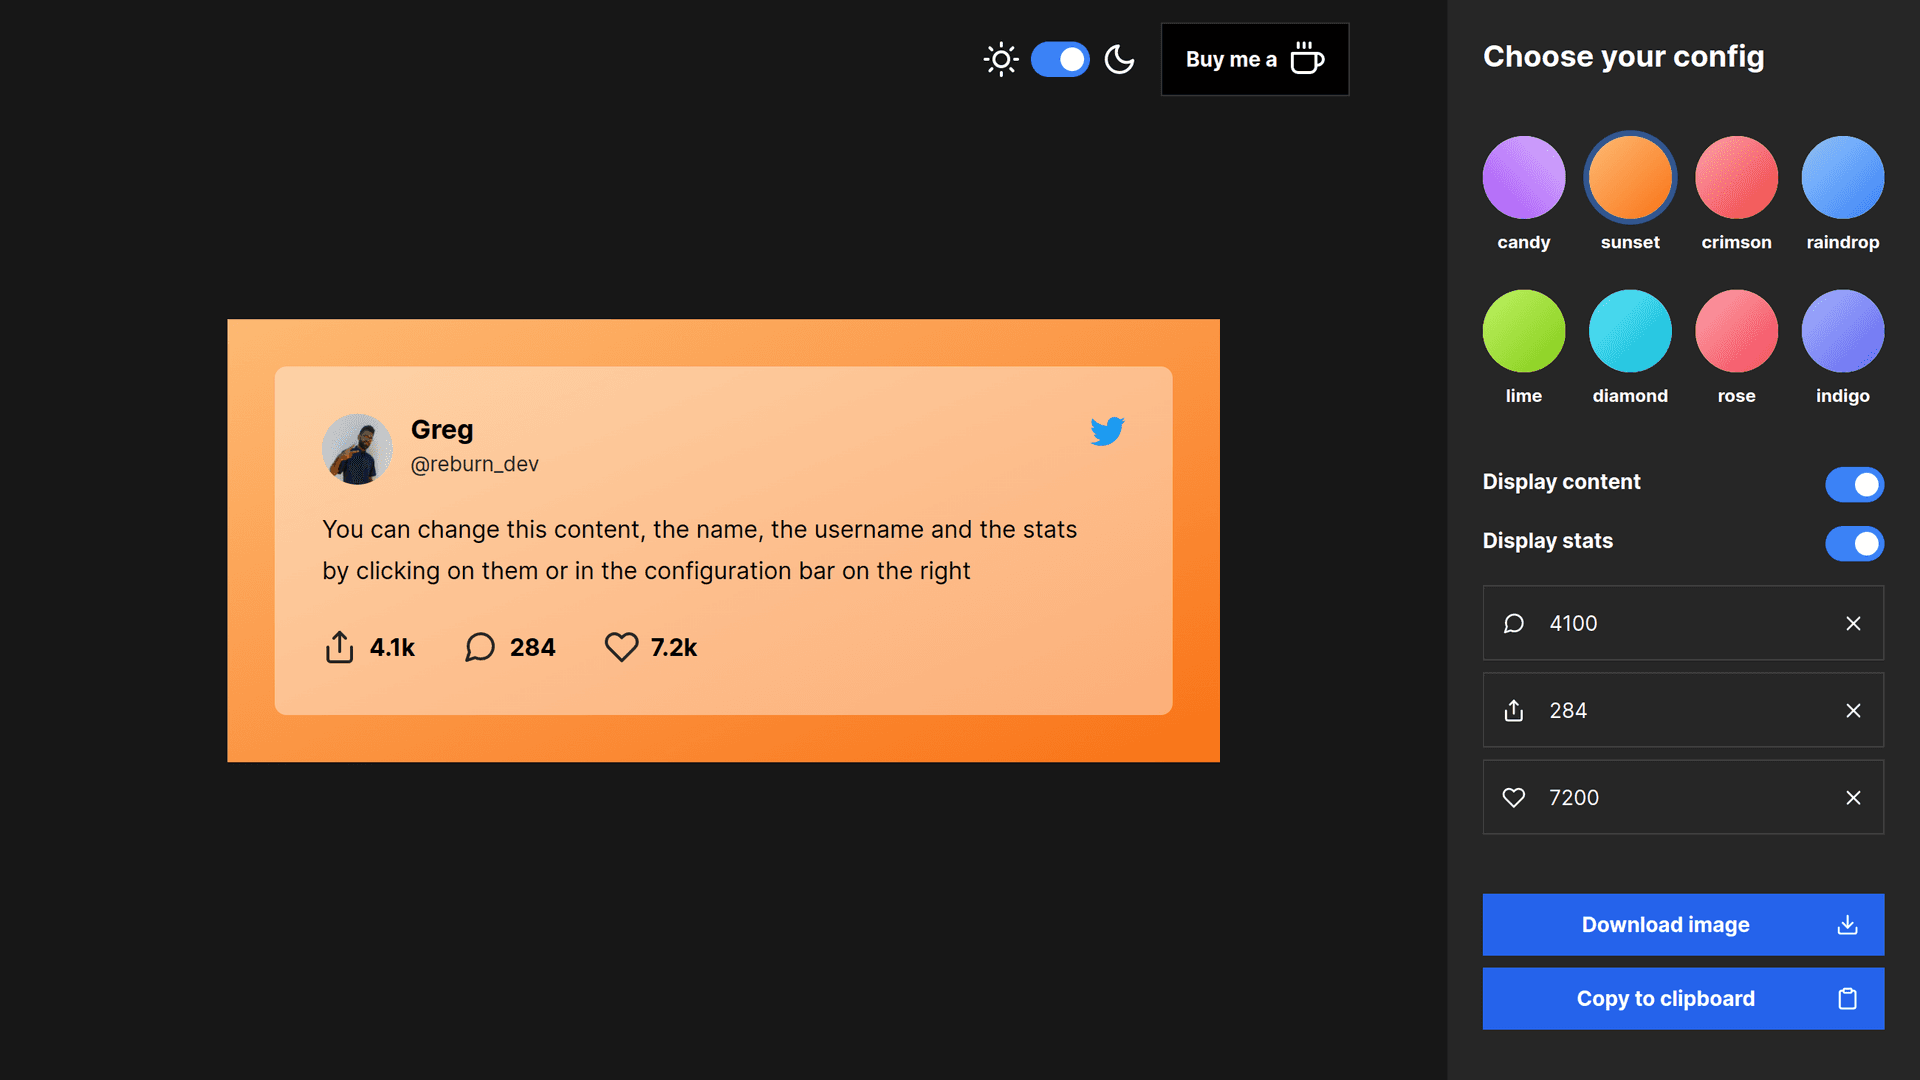Viewport: 1920px width, 1080px height.
Task: Click the tweet content text
Action: pos(699,550)
